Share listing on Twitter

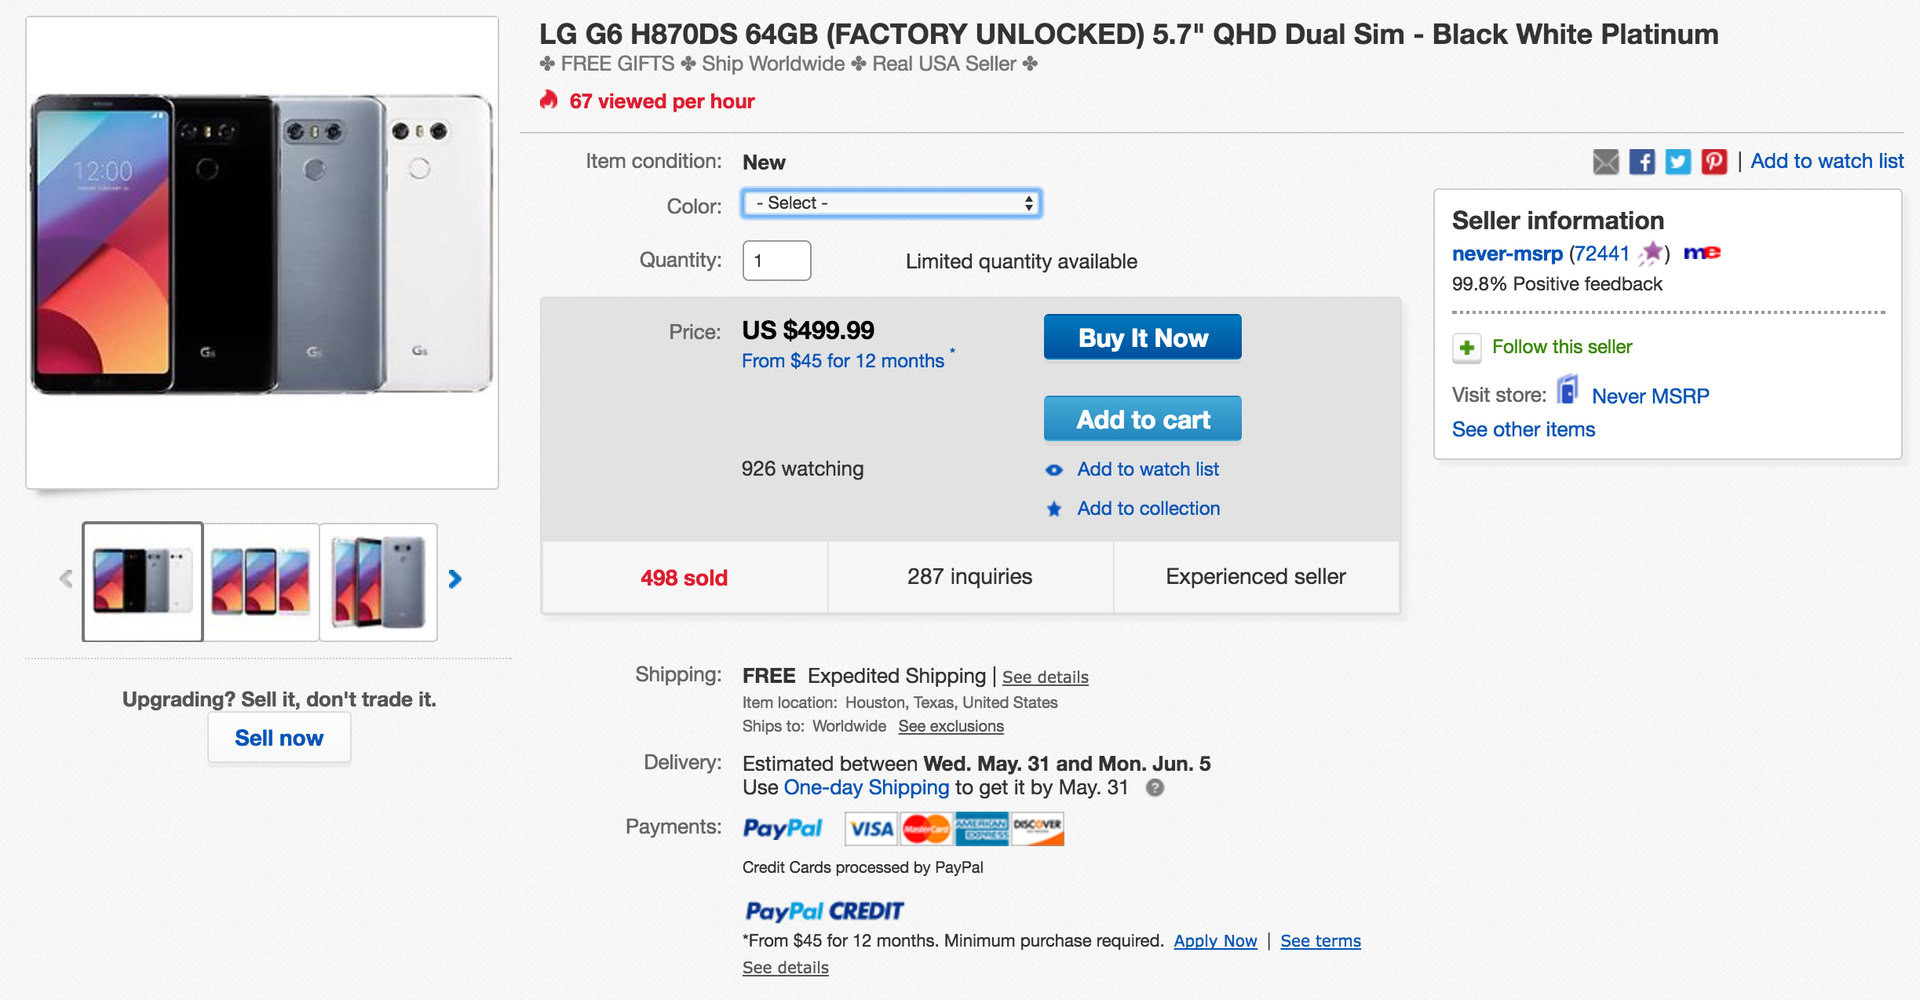pyautogui.click(x=1678, y=162)
